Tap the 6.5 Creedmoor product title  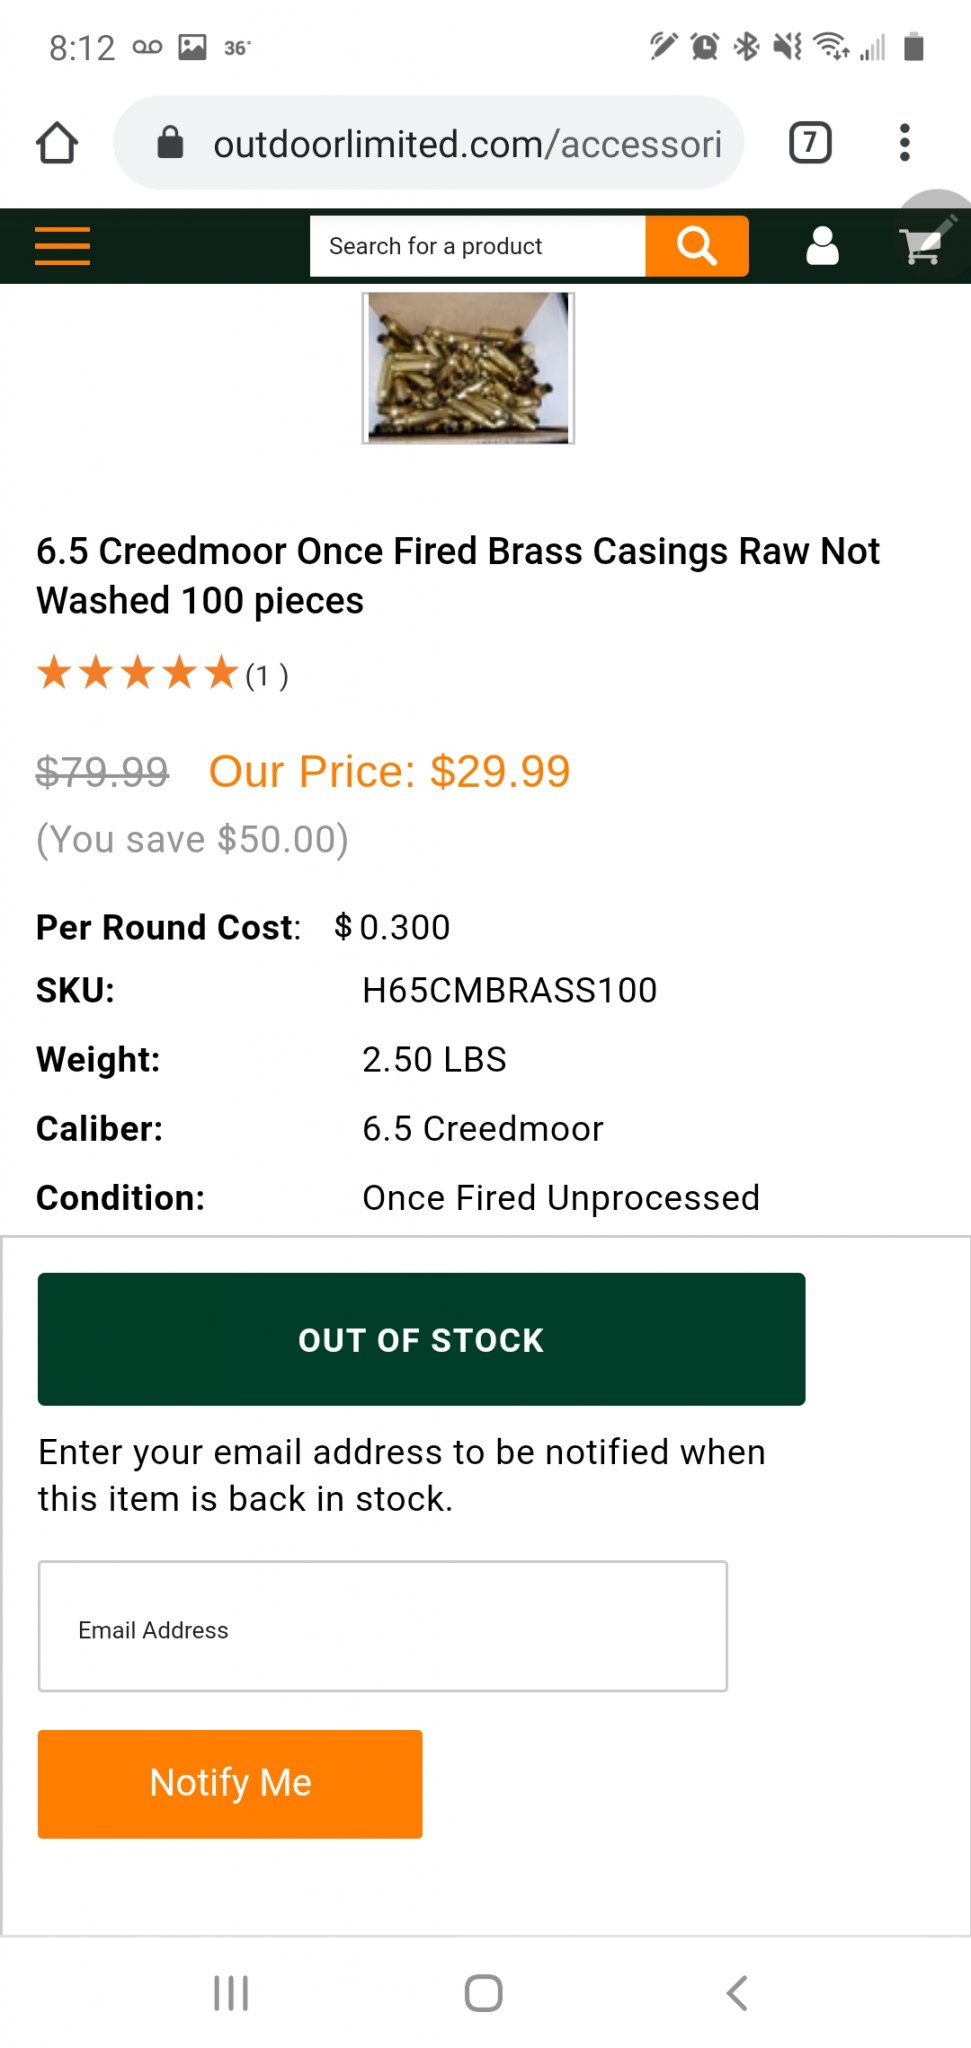[x=458, y=576]
